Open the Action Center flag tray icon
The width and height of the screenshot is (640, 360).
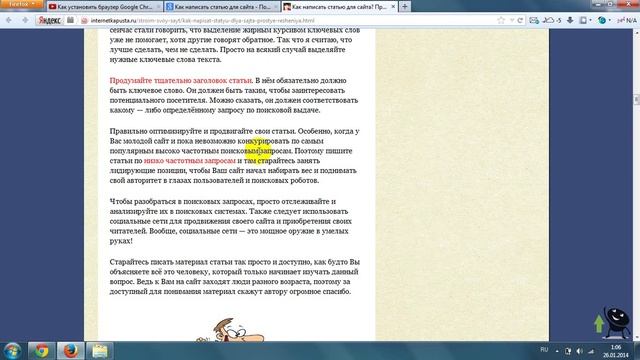pyautogui.click(x=568, y=351)
